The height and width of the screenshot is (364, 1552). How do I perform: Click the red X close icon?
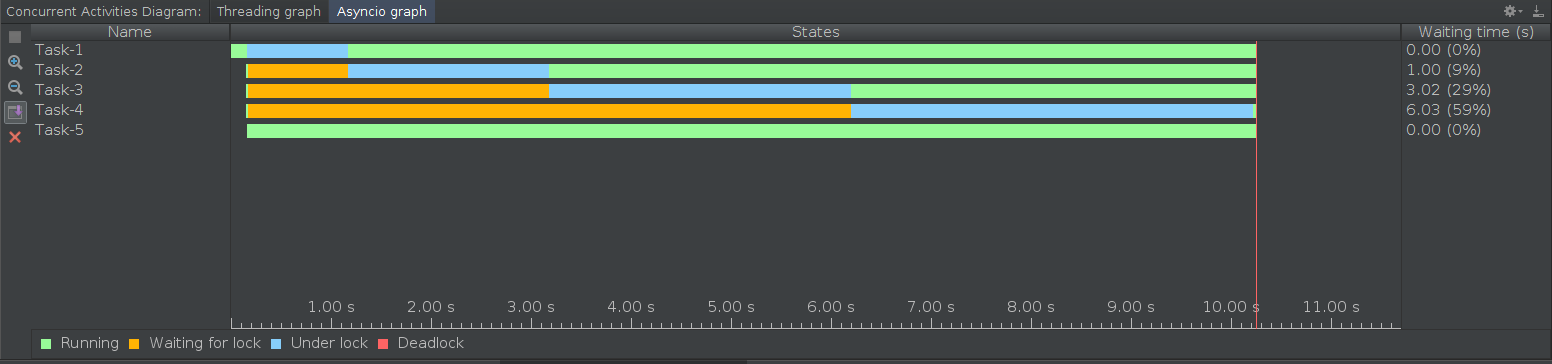point(15,137)
